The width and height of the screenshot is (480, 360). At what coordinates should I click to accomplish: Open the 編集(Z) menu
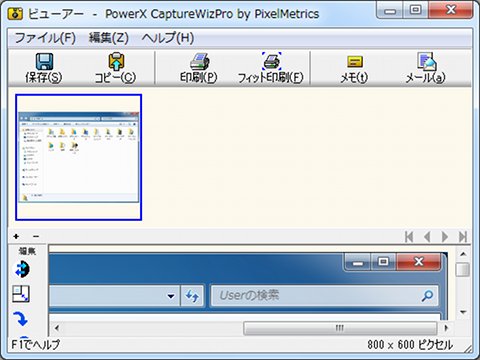click(x=109, y=38)
